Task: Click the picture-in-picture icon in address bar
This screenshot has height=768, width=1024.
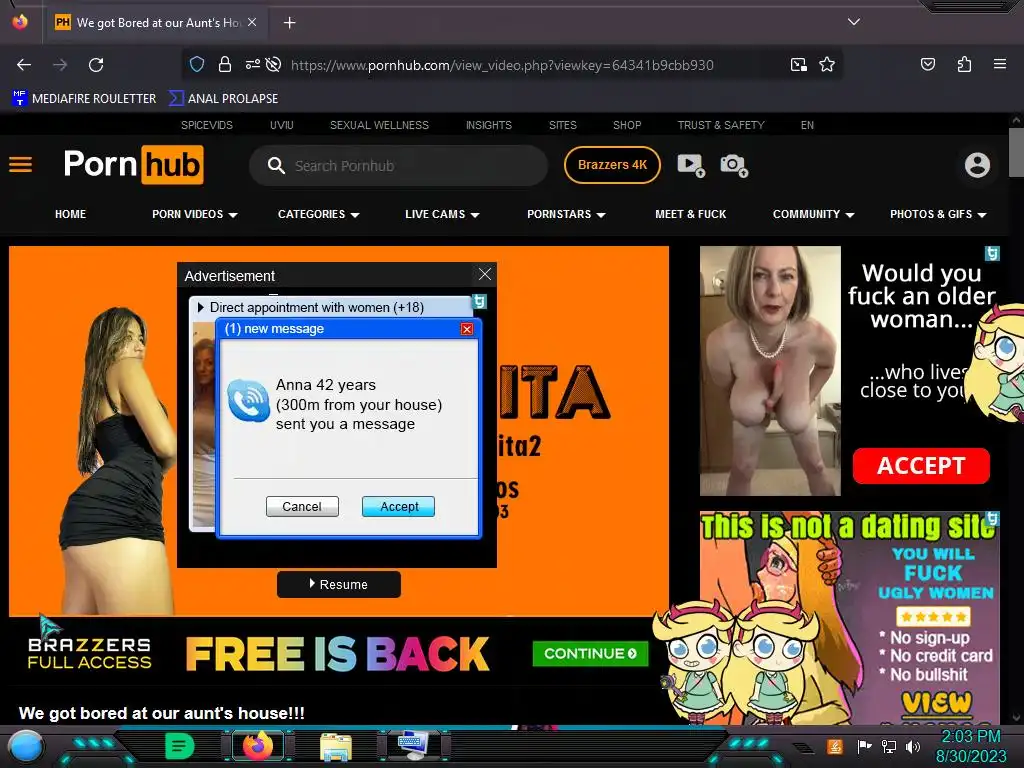Action: (798, 64)
